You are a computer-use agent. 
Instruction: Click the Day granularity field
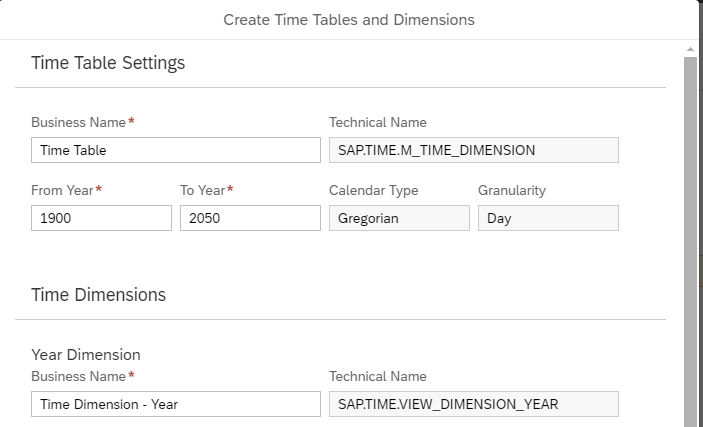547,218
